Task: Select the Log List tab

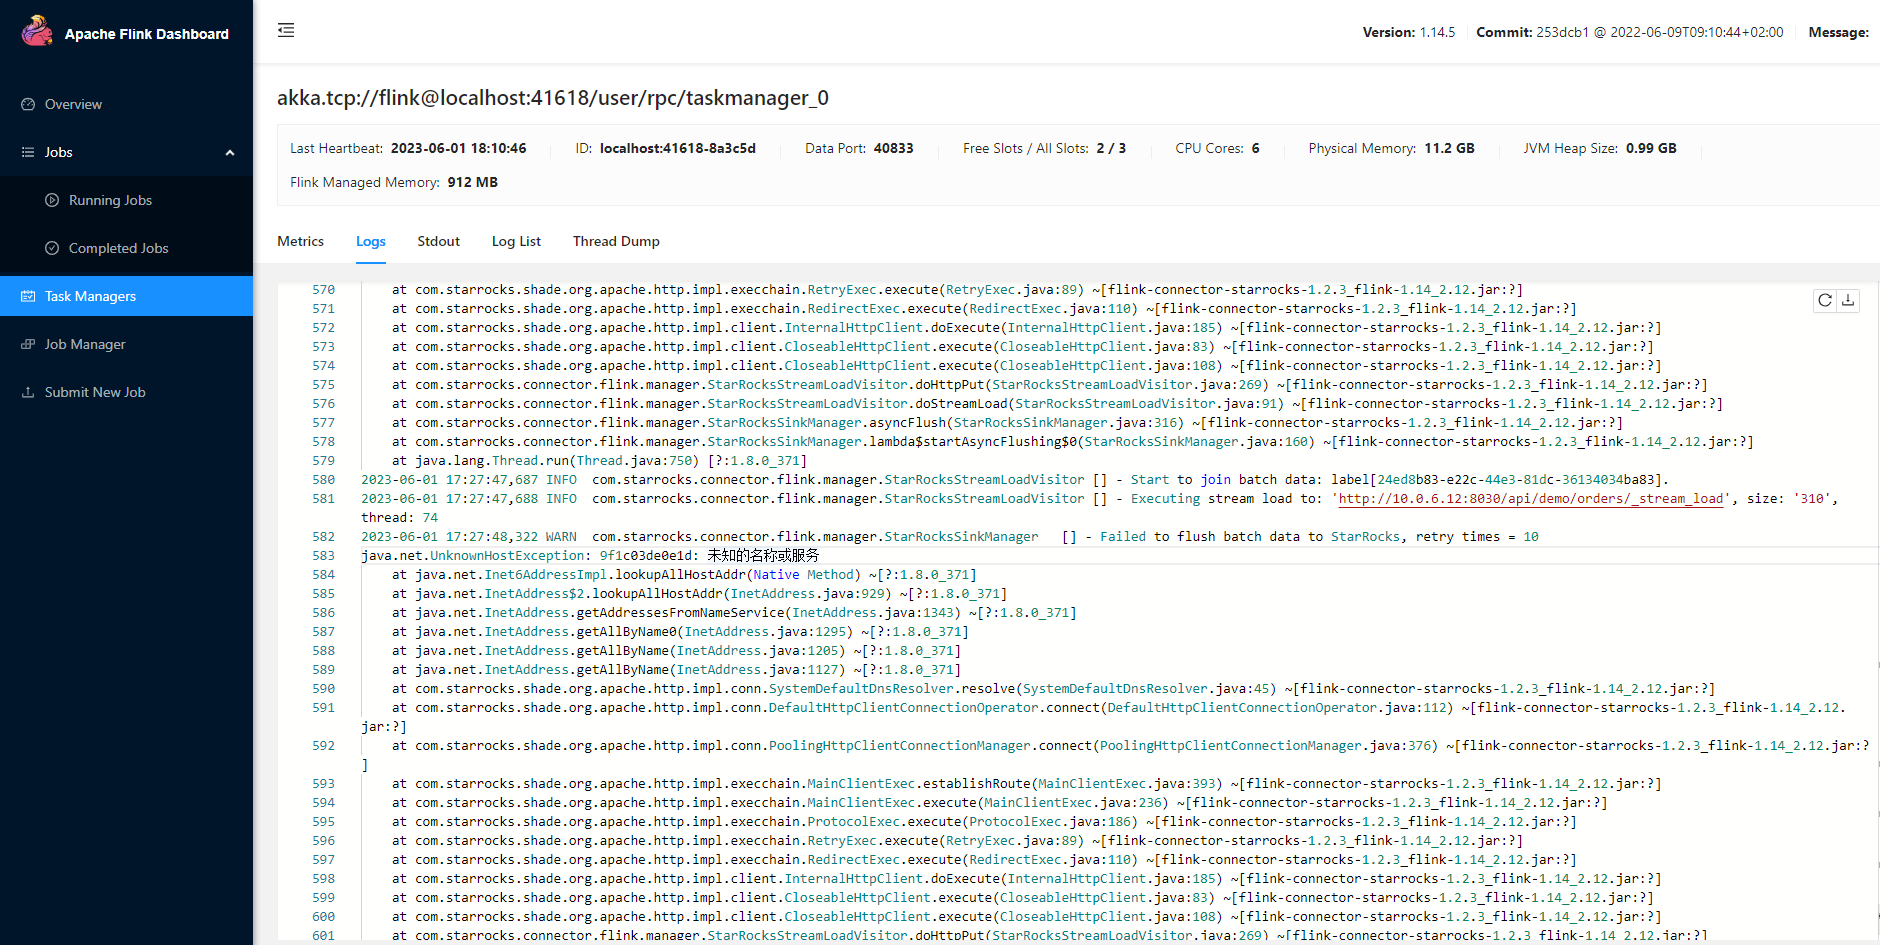Action: click(x=516, y=241)
